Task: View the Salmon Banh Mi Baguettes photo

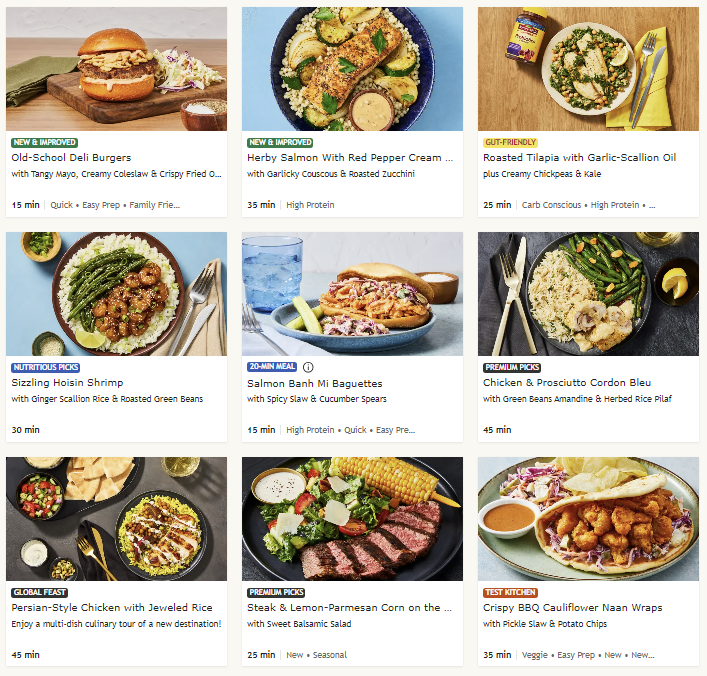Action: 352,294
